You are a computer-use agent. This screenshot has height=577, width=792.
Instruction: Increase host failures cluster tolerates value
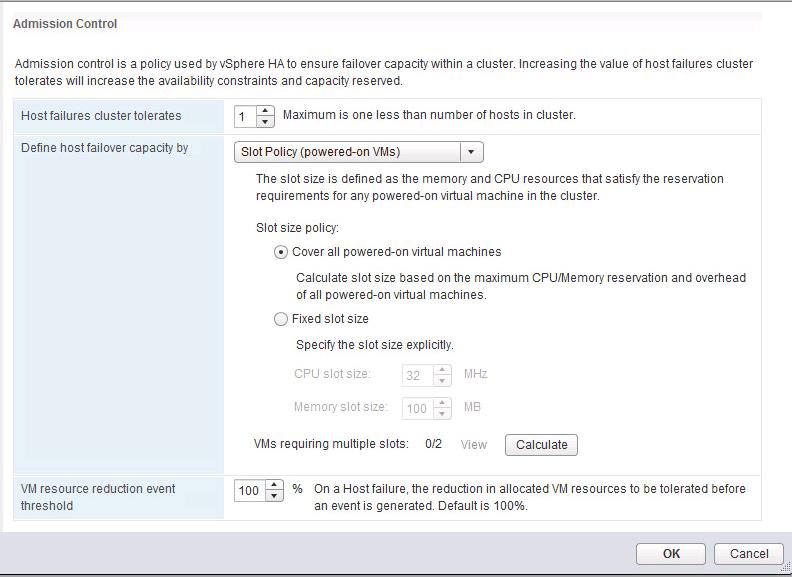pyautogui.click(x=265, y=110)
